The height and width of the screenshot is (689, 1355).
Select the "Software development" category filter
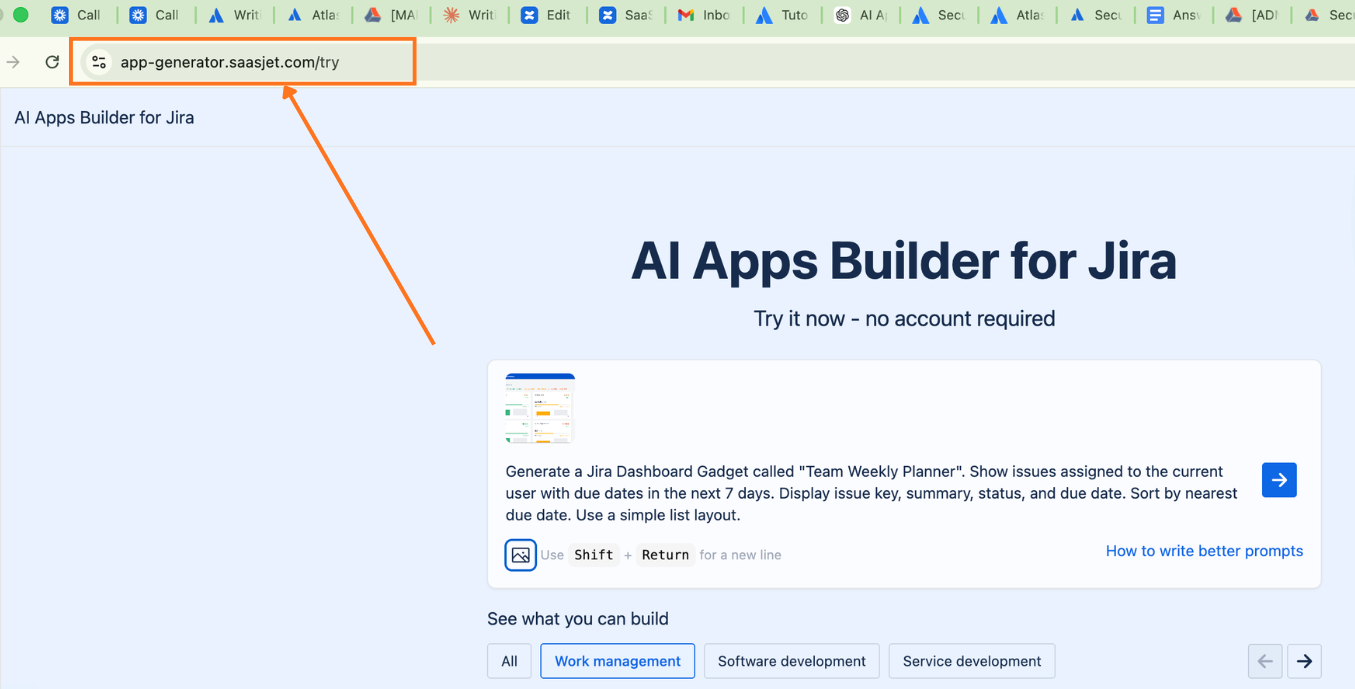792,661
